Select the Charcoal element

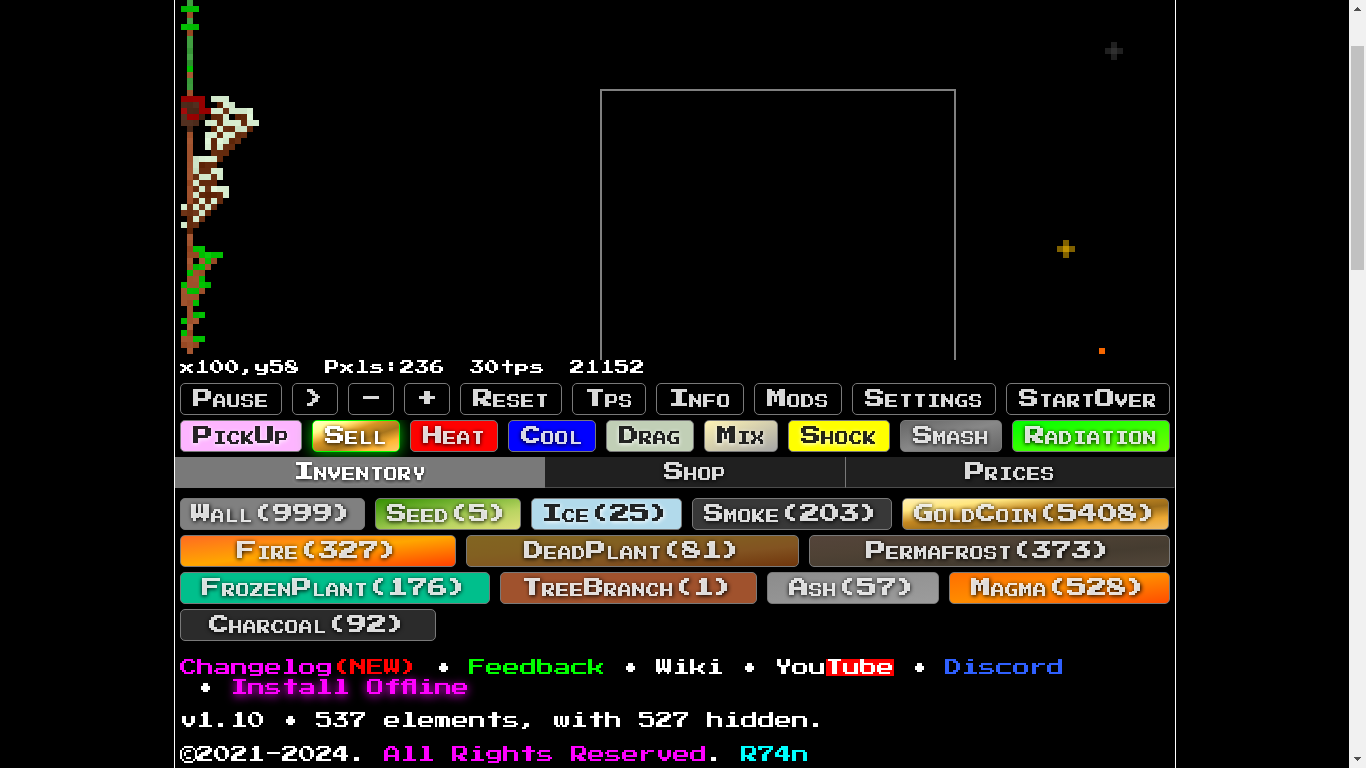pyautogui.click(x=307, y=624)
